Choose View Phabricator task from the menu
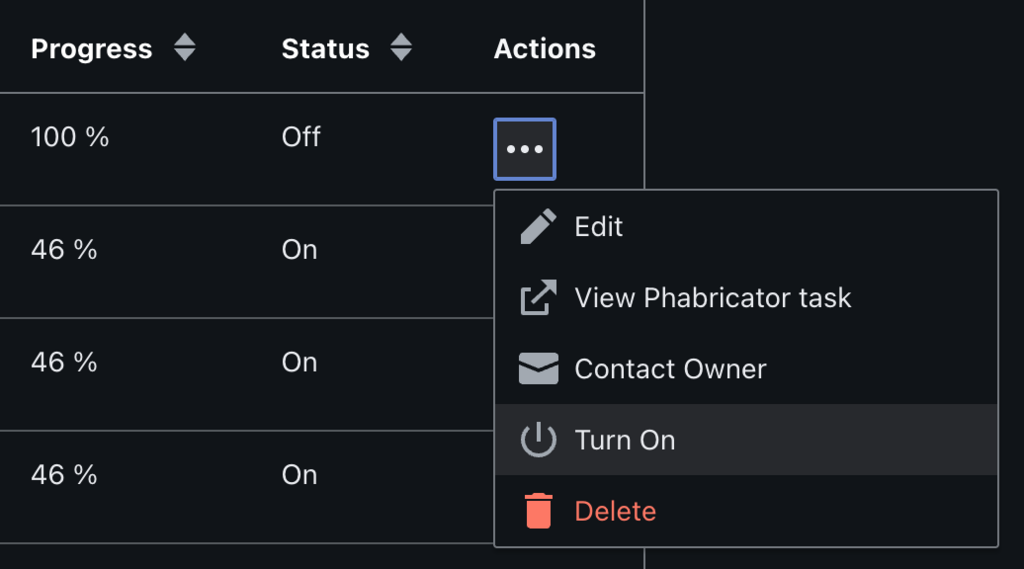This screenshot has width=1024, height=569. (x=746, y=297)
